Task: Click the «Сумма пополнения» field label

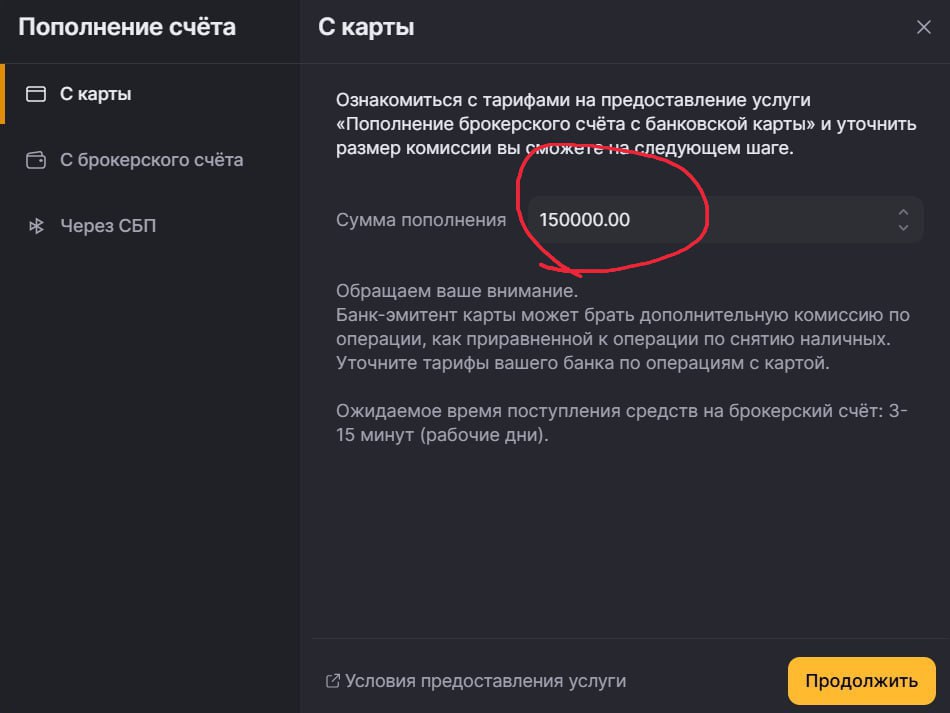Action: [x=421, y=220]
